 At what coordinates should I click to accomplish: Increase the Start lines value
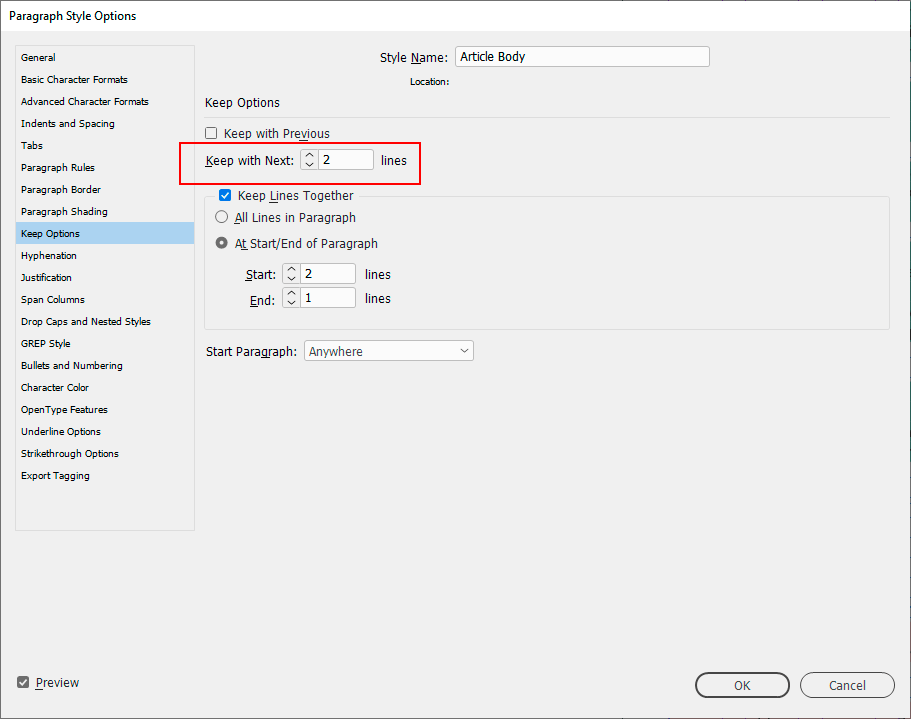(x=290, y=268)
